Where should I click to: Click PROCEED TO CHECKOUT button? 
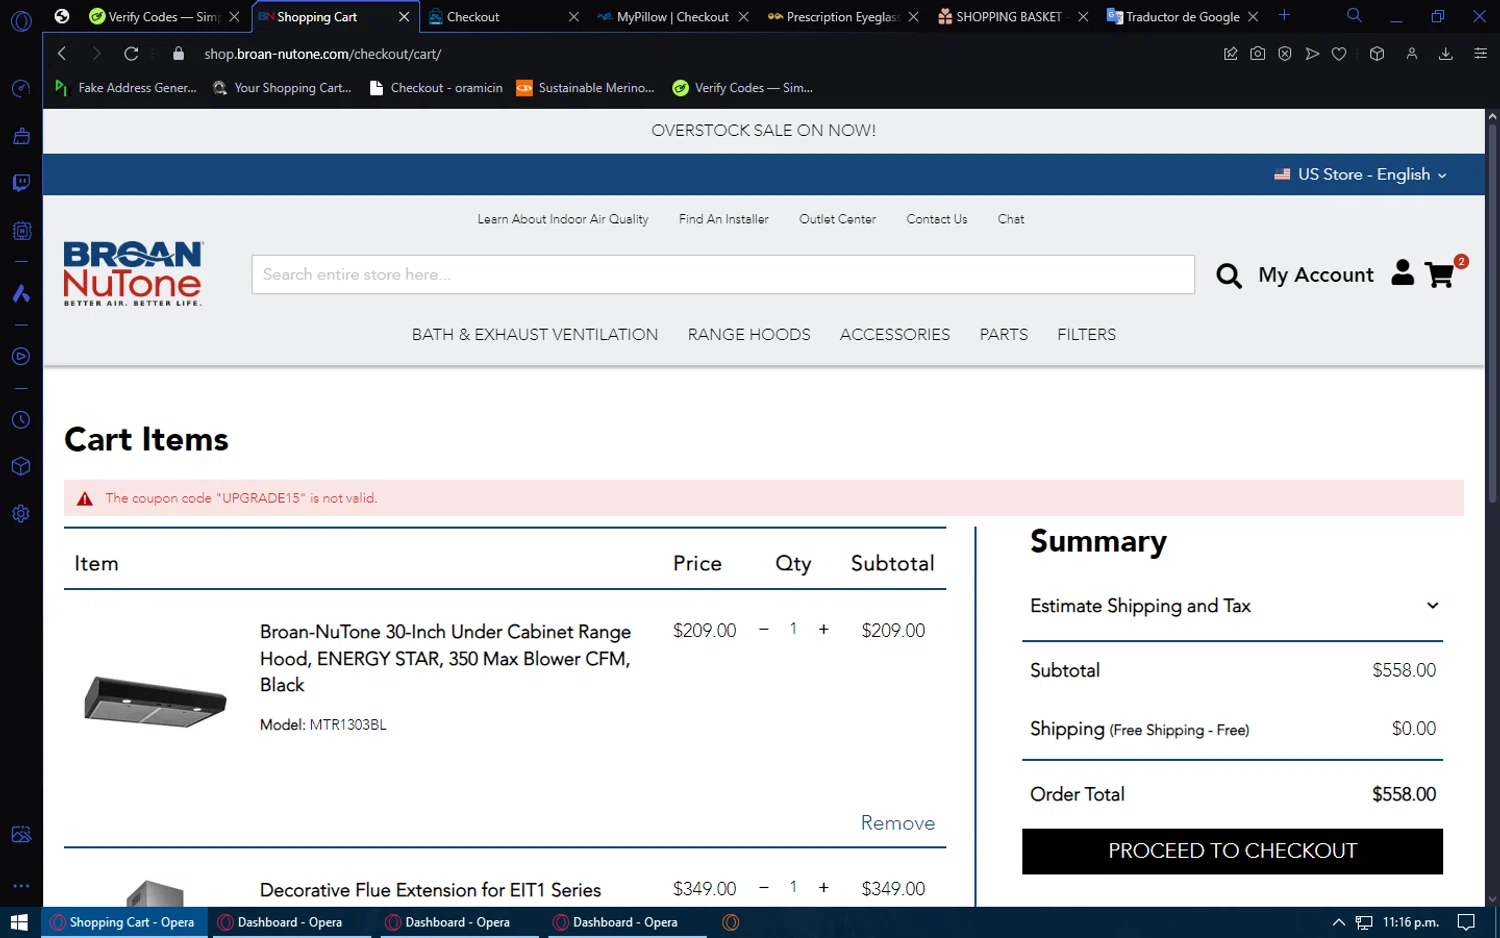point(1232,851)
